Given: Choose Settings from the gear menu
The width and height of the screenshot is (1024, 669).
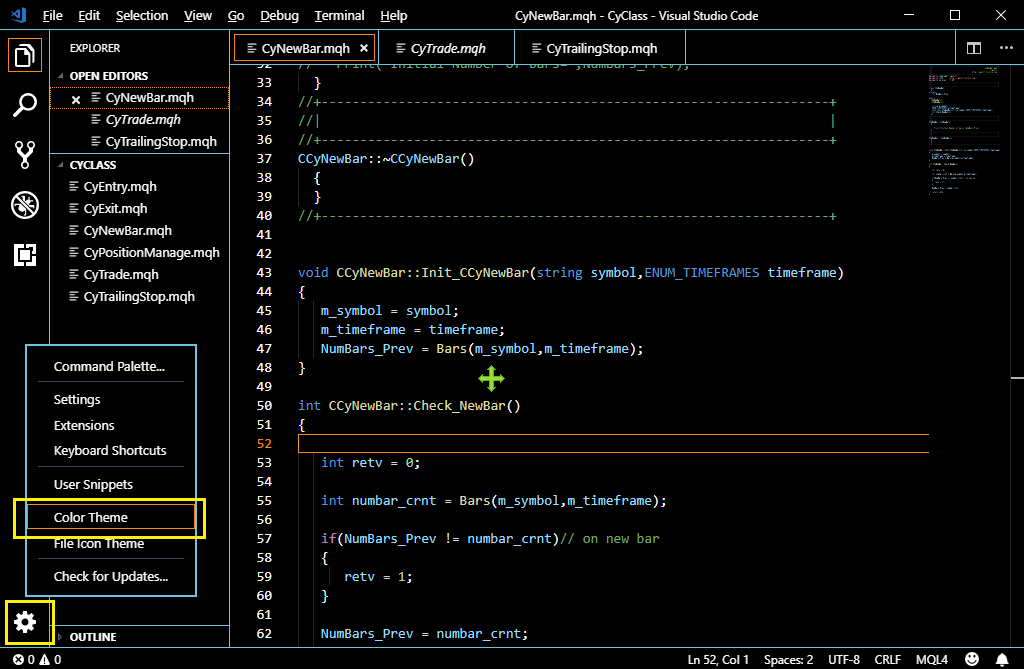Looking at the screenshot, I should [x=77, y=399].
